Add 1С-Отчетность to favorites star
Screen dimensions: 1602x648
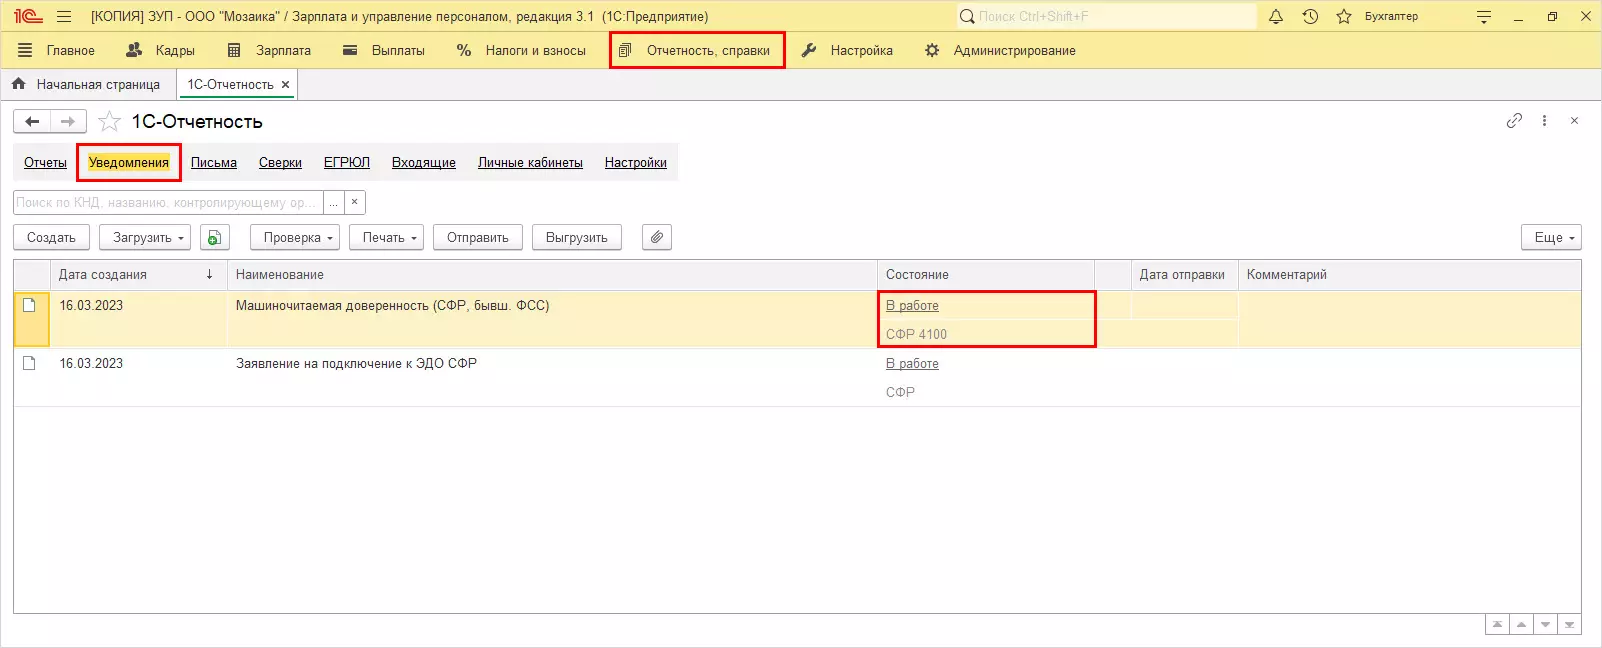point(110,121)
